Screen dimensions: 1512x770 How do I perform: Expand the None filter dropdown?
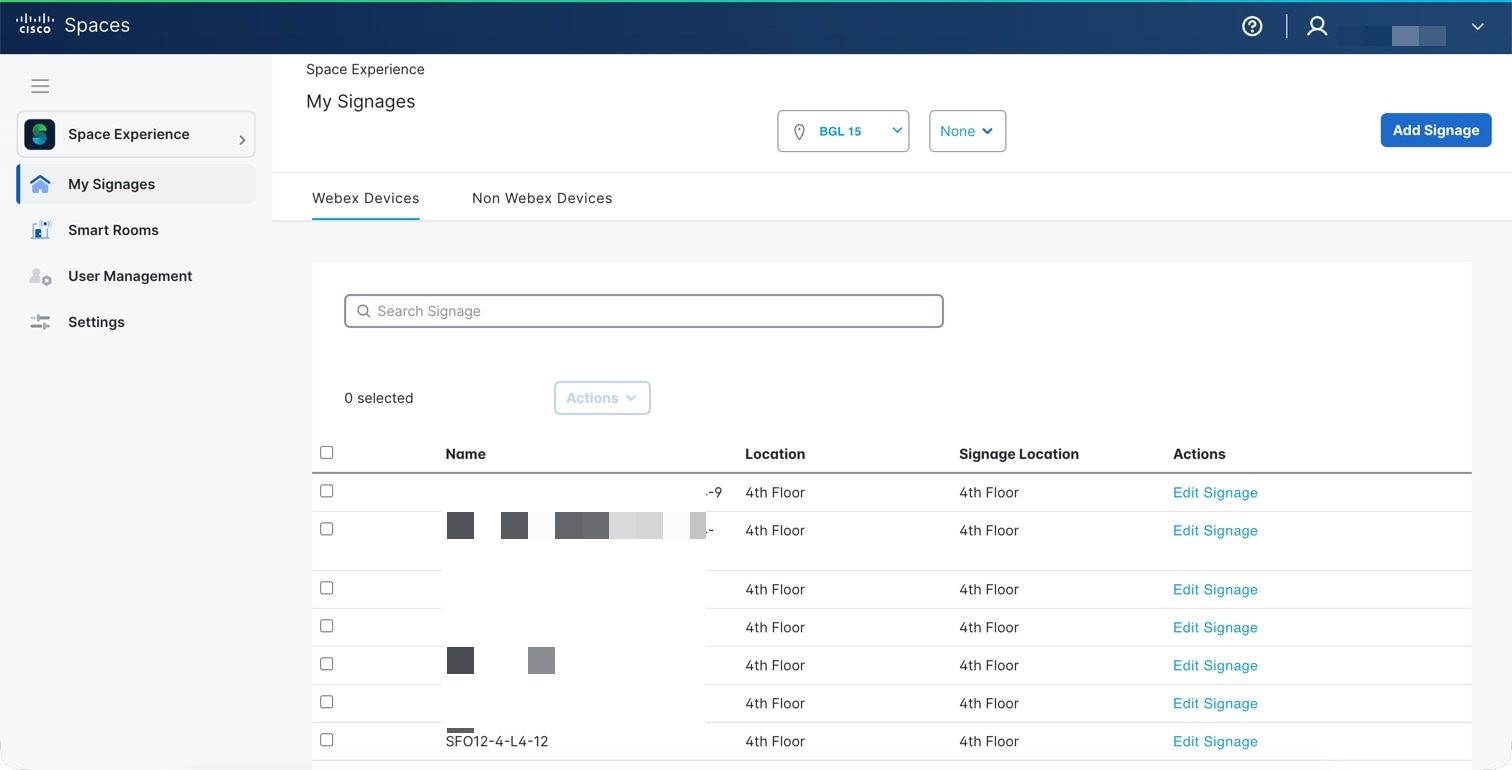pyautogui.click(x=967, y=131)
